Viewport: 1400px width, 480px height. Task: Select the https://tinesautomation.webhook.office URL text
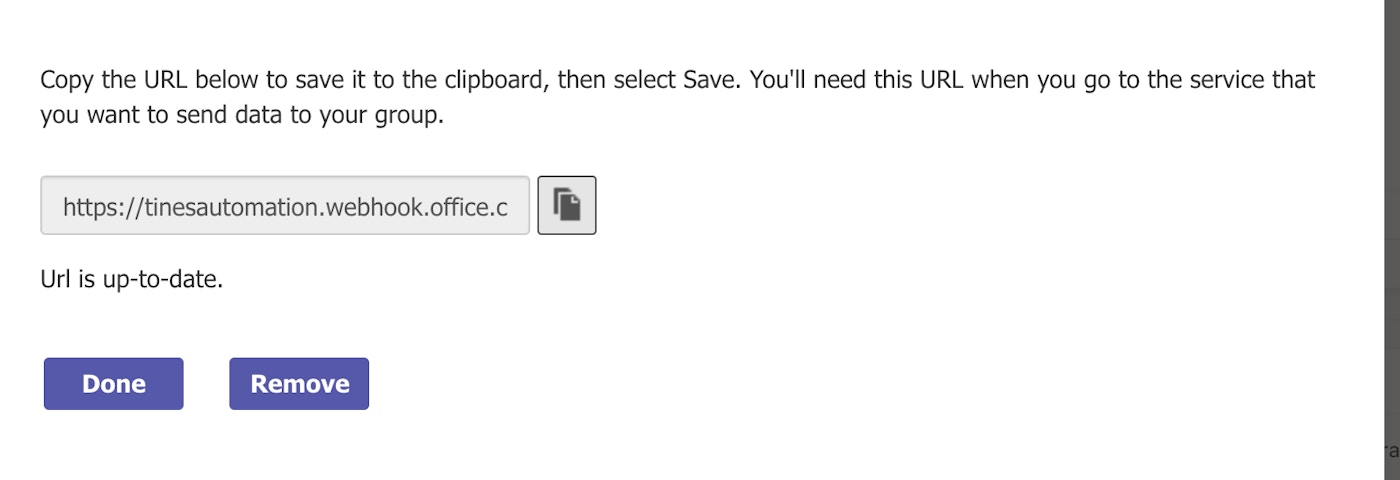[x=285, y=207]
